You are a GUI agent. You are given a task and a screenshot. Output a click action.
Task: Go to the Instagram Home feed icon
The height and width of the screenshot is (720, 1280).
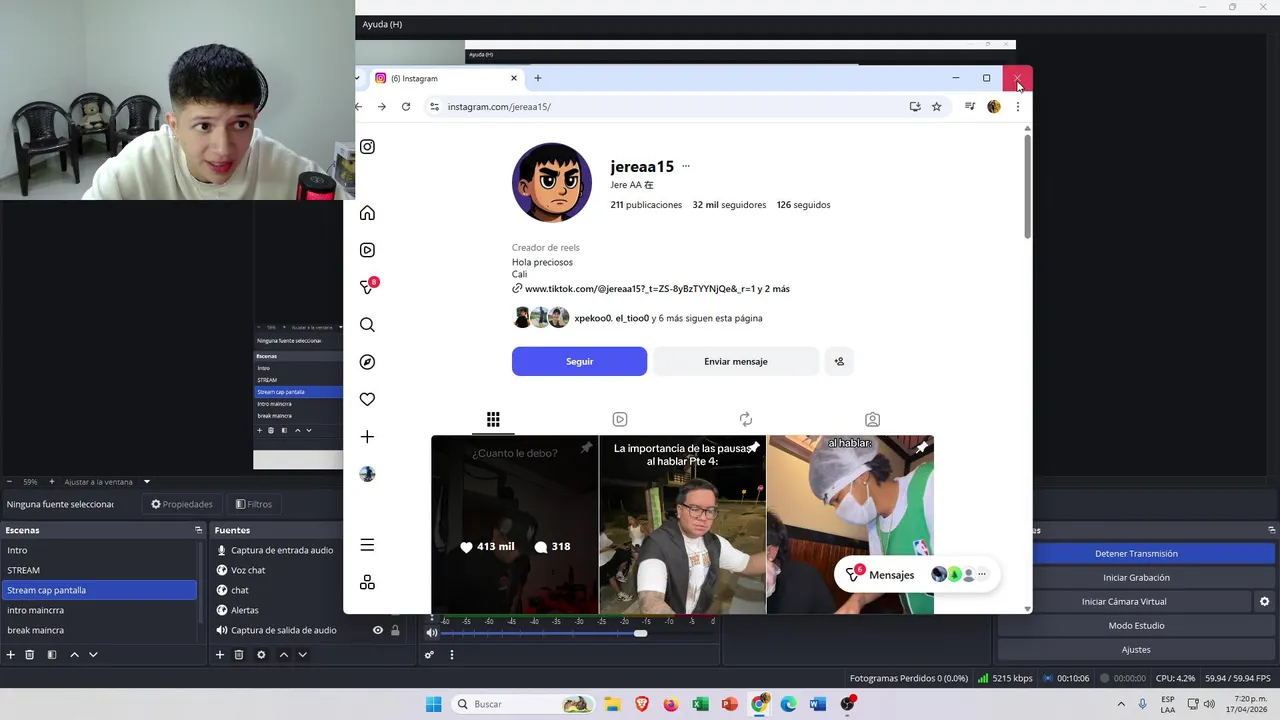[367, 213]
